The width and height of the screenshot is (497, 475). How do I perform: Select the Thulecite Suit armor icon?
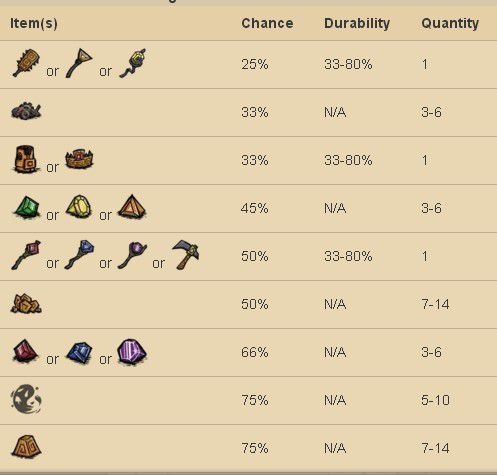(26, 159)
